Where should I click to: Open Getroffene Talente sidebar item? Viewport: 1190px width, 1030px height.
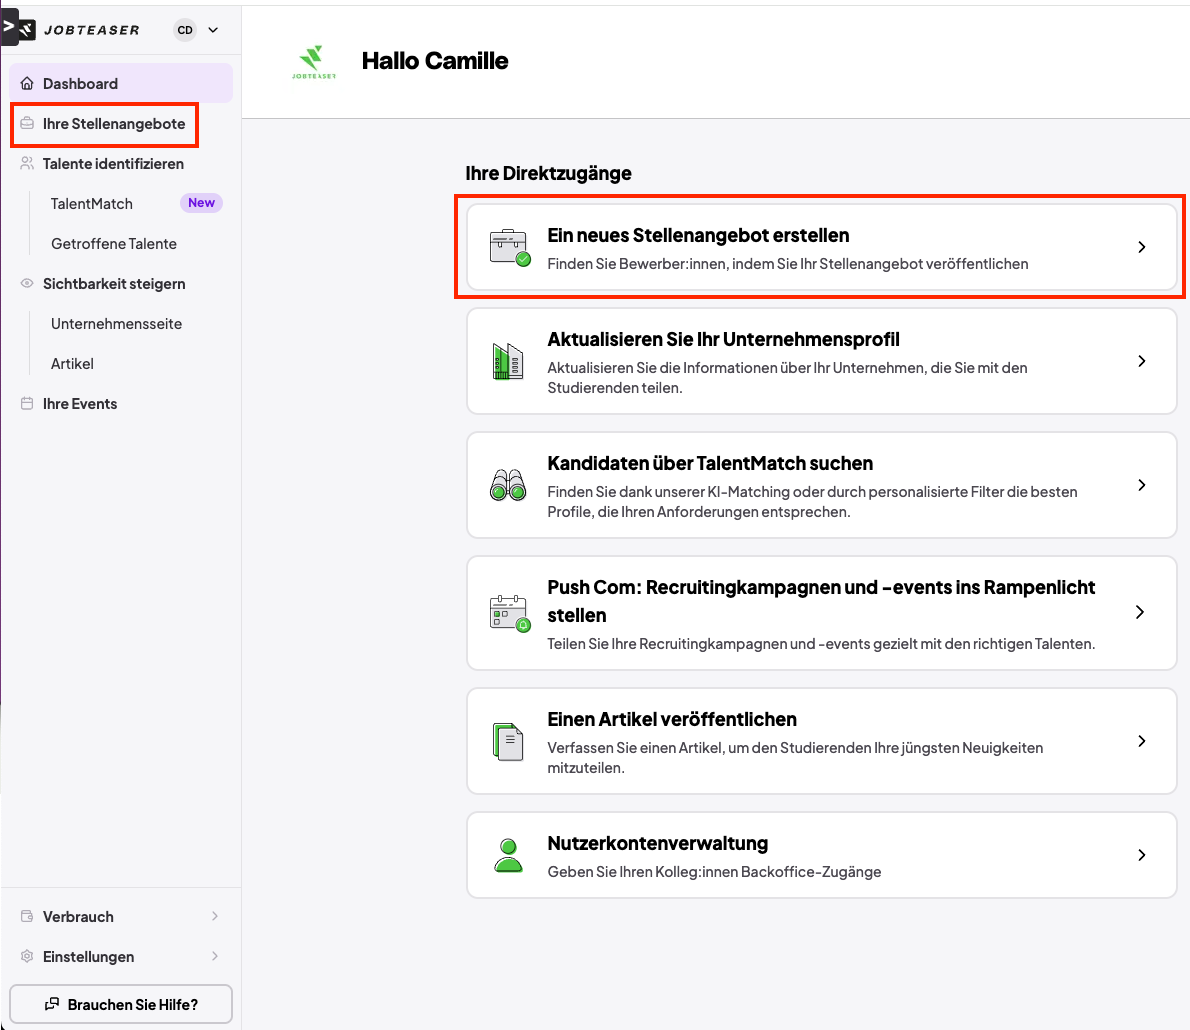(x=114, y=244)
